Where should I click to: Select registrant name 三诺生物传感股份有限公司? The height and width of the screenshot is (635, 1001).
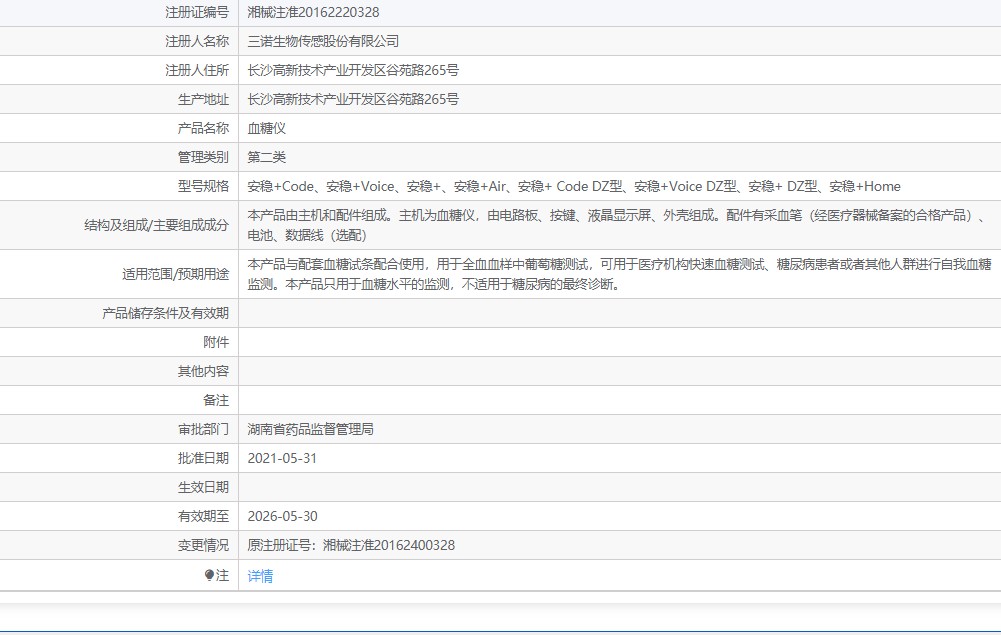323,41
